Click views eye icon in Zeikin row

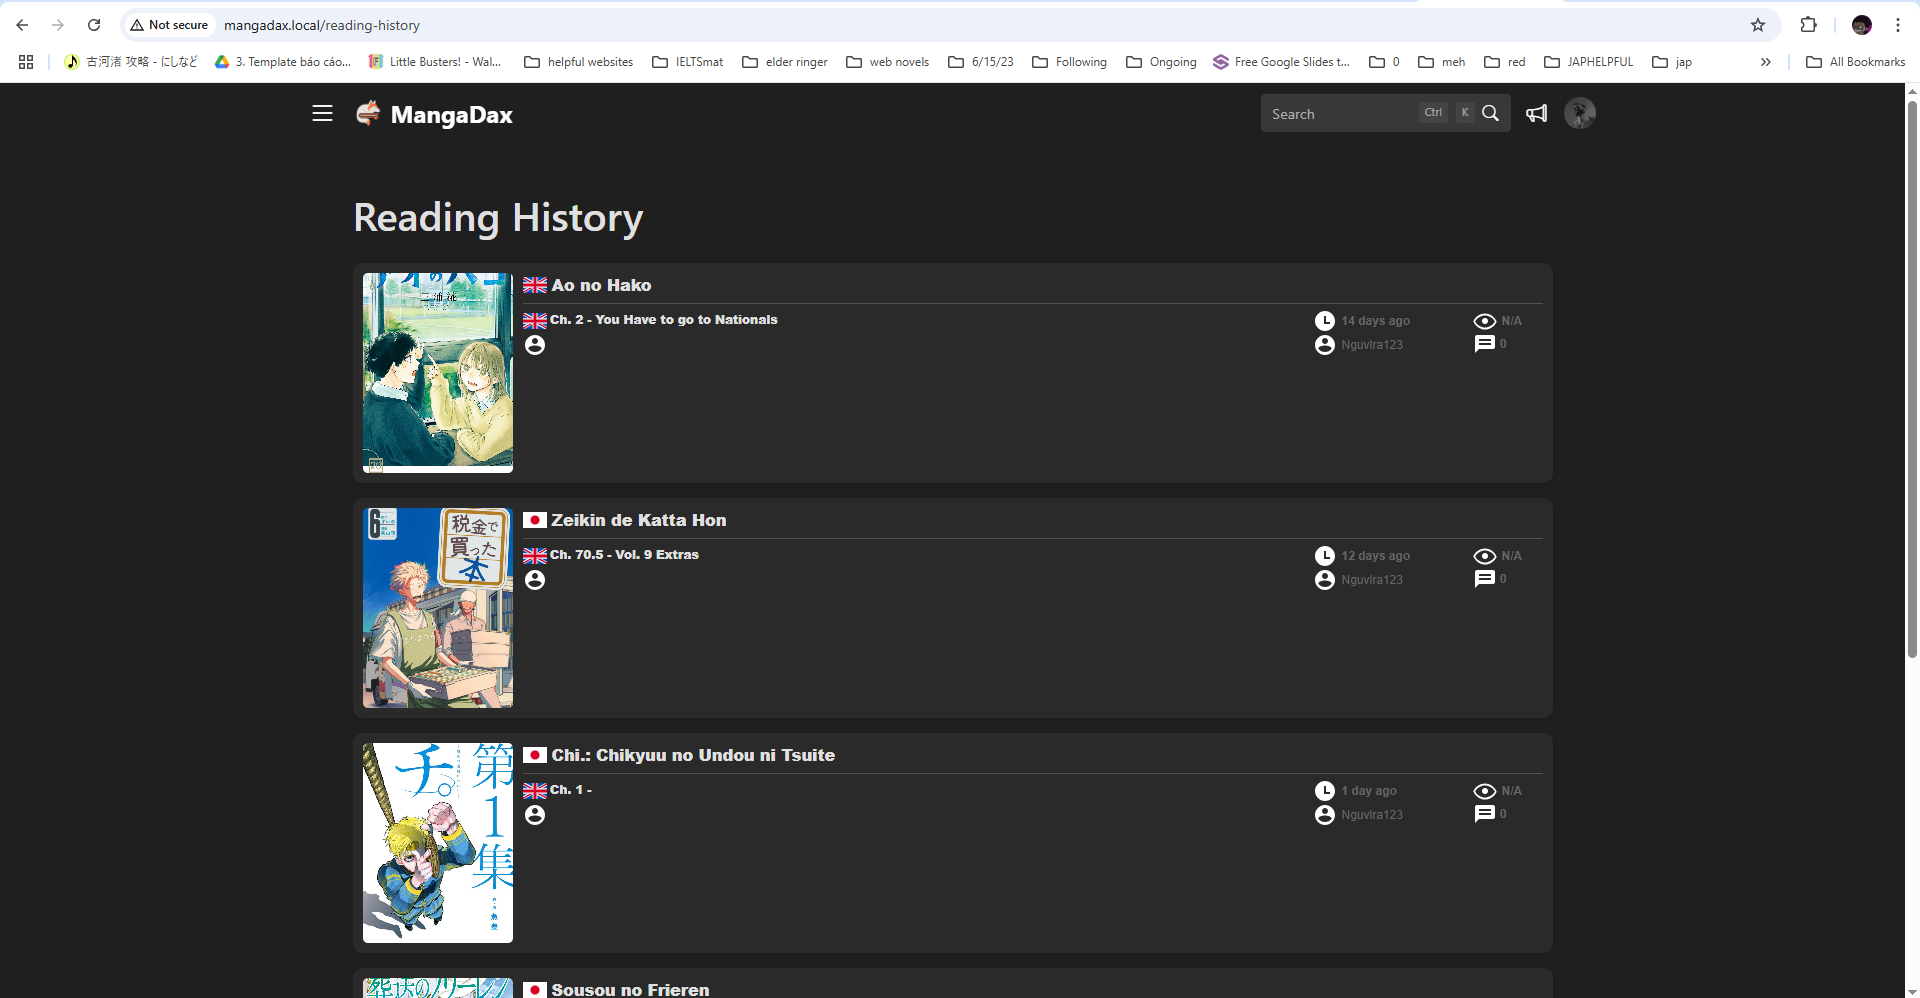1485,556
